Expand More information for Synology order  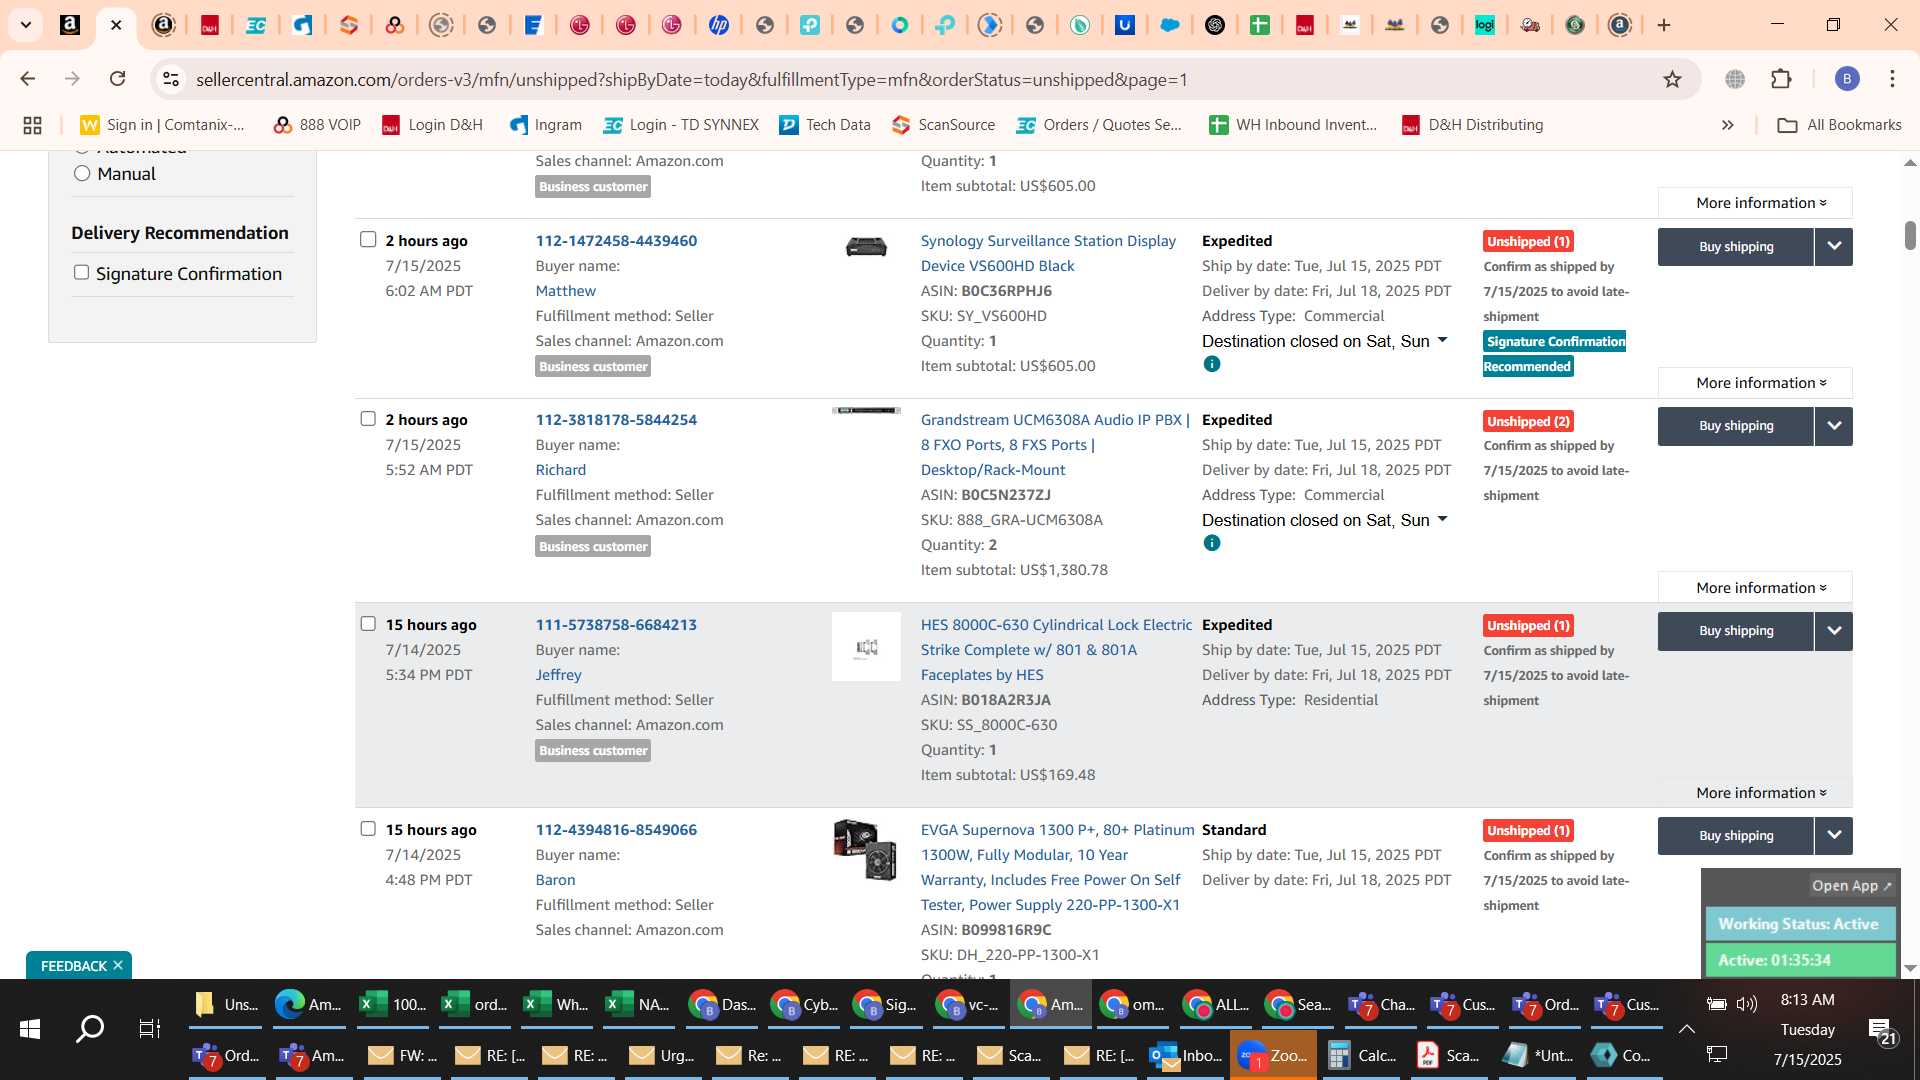click(x=1755, y=383)
